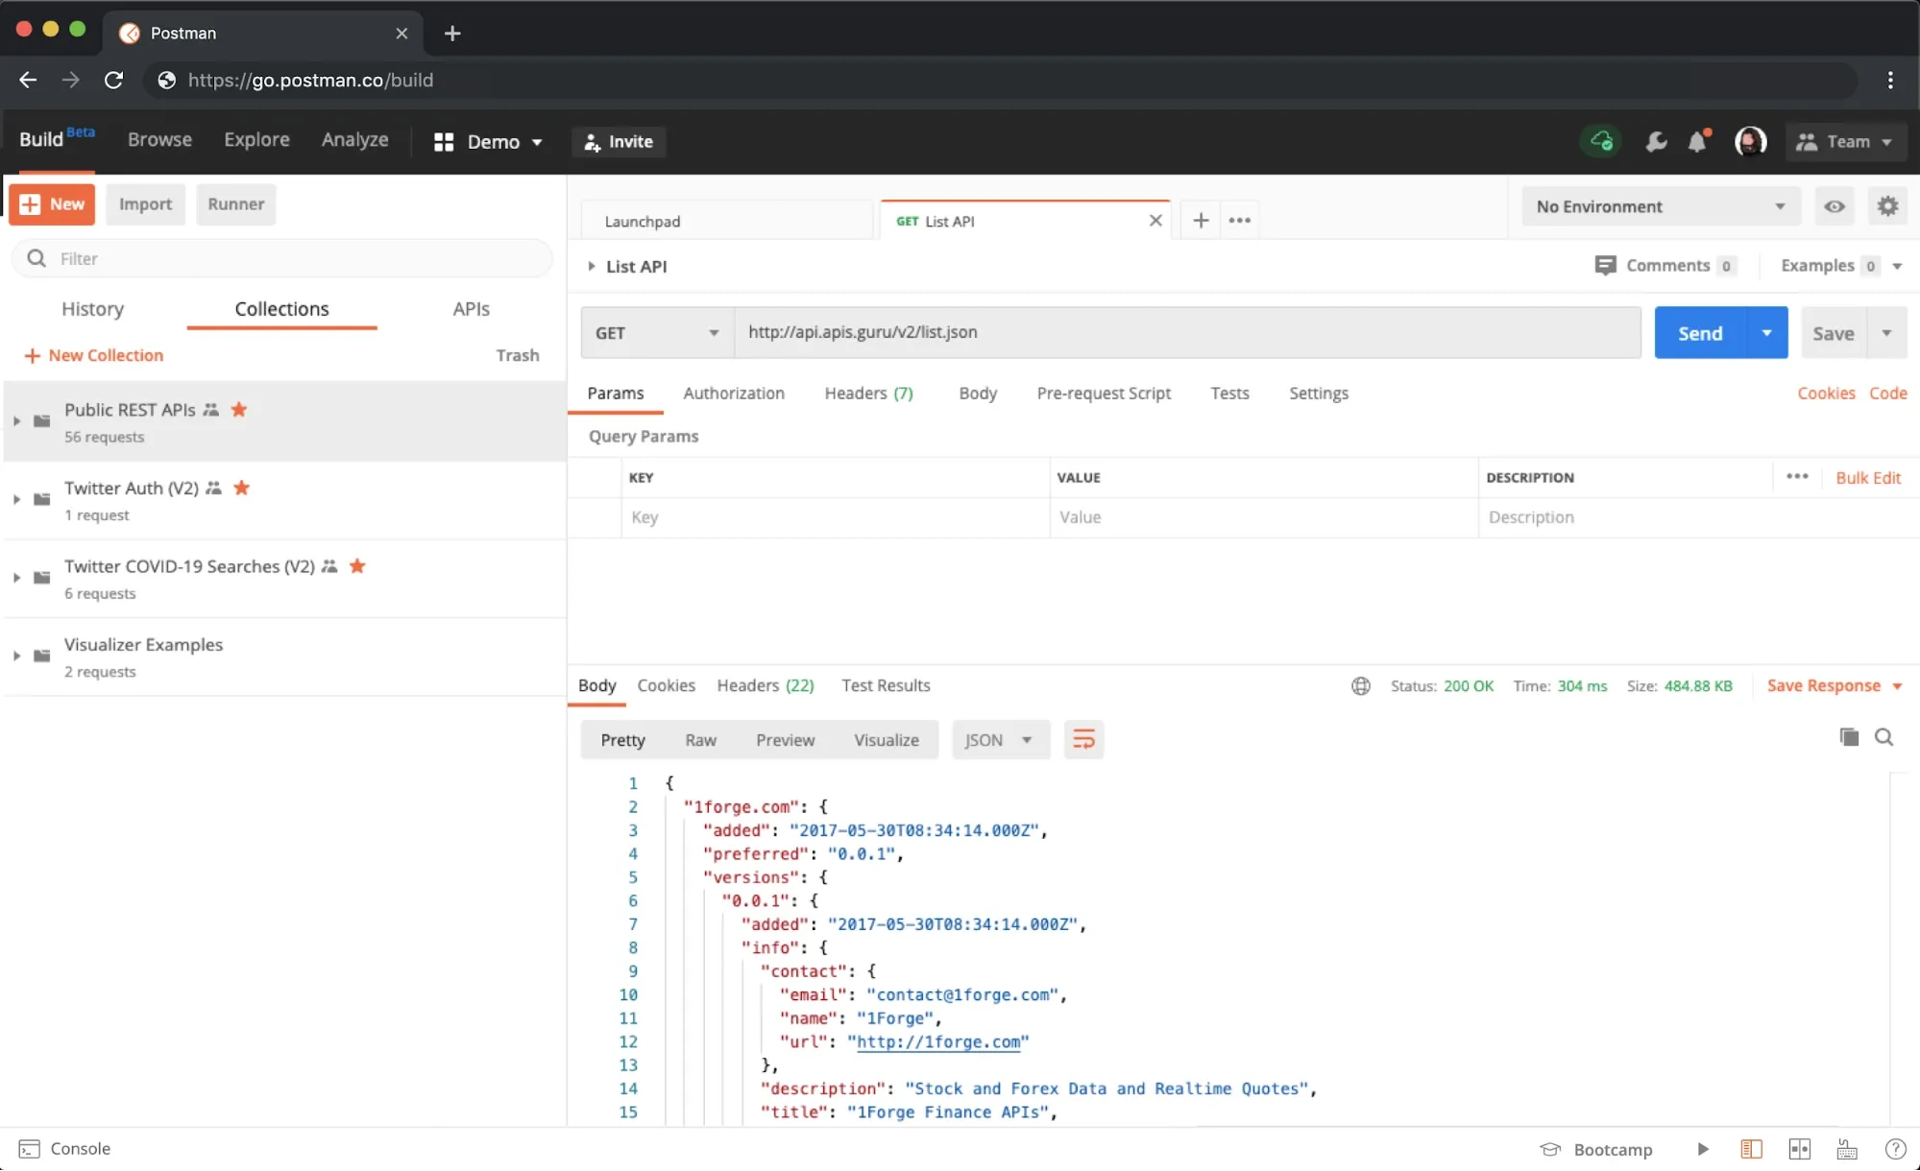Click the network globe icon beside Status
1920x1171 pixels.
(1360, 686)
